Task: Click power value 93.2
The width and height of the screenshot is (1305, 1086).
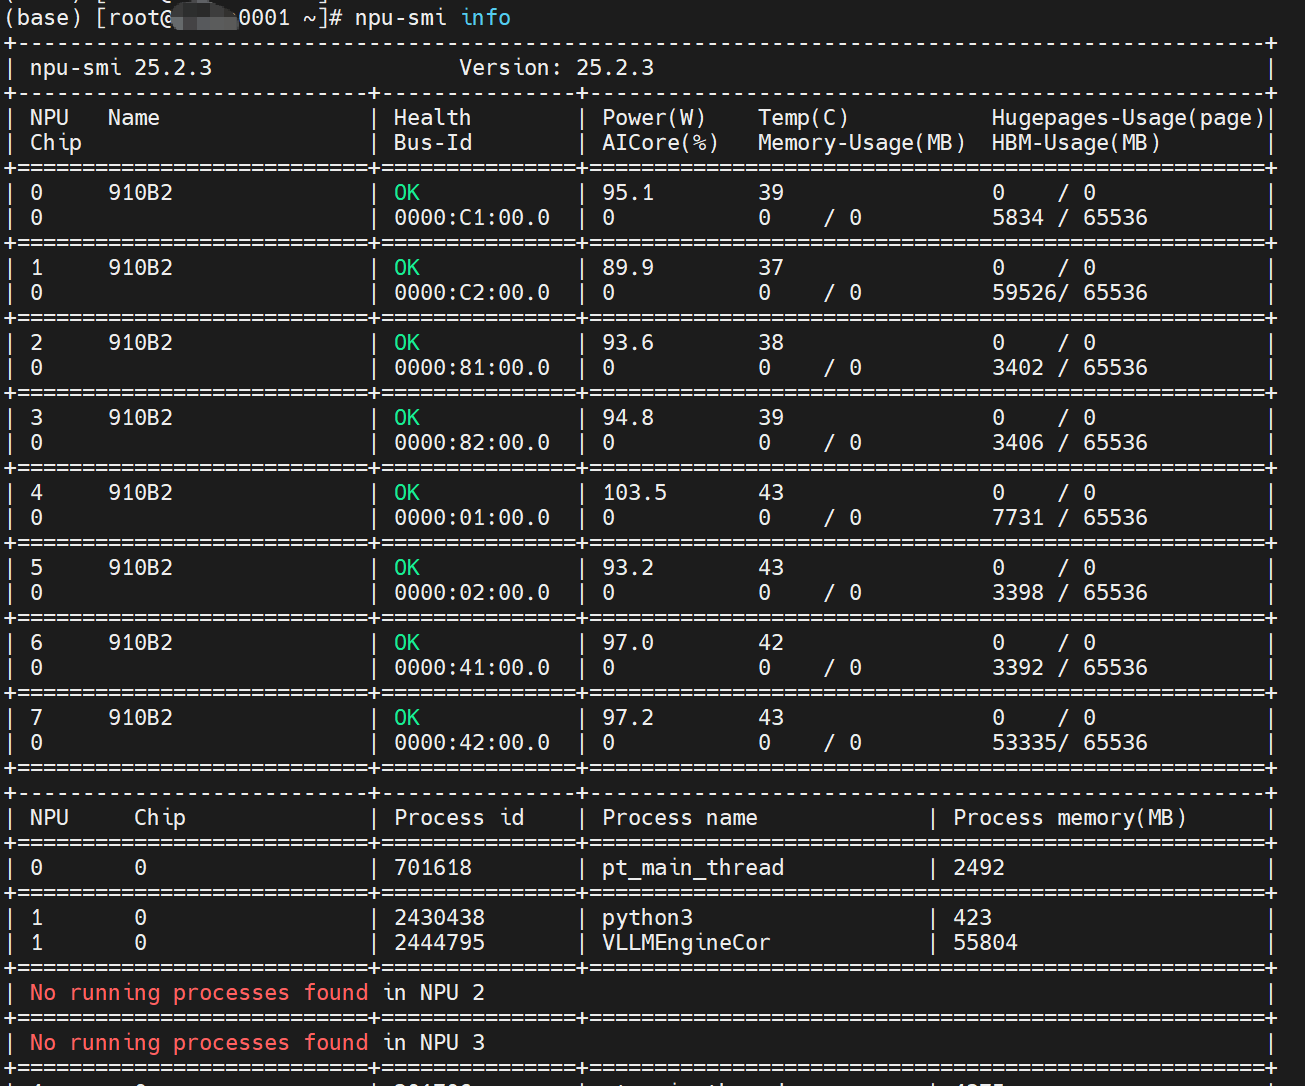Action: click(628, 568)
